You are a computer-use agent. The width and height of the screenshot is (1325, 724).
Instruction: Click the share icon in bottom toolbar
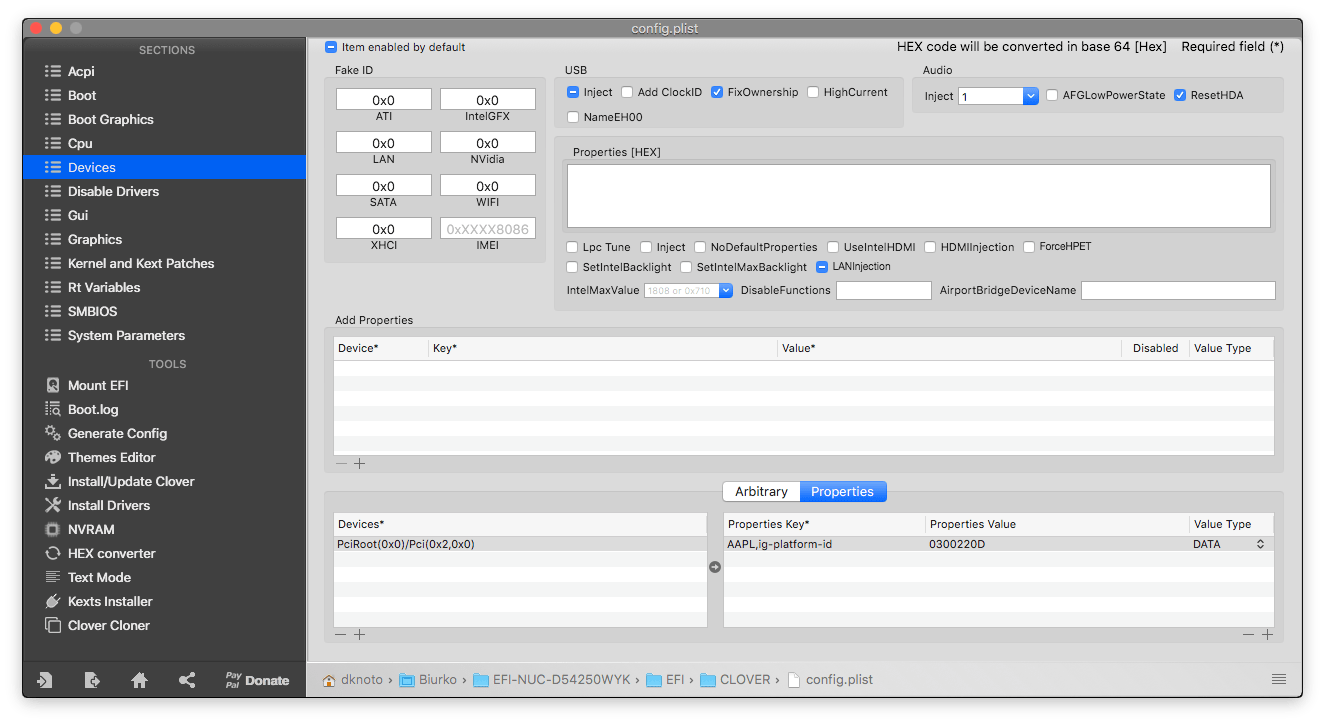point(187,680)
